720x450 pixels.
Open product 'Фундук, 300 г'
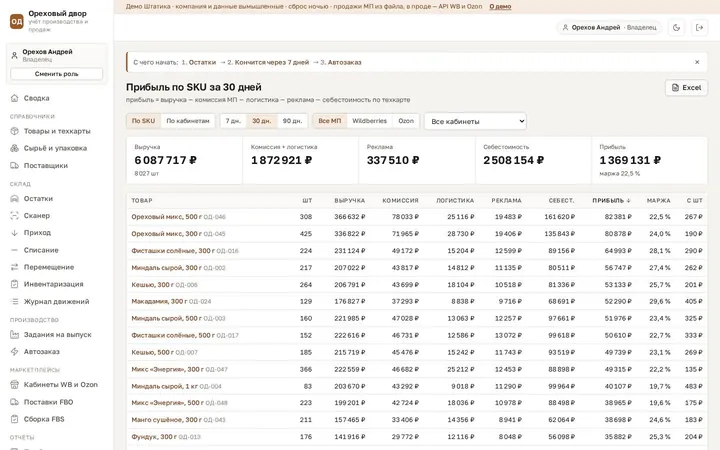coord(153,437)
